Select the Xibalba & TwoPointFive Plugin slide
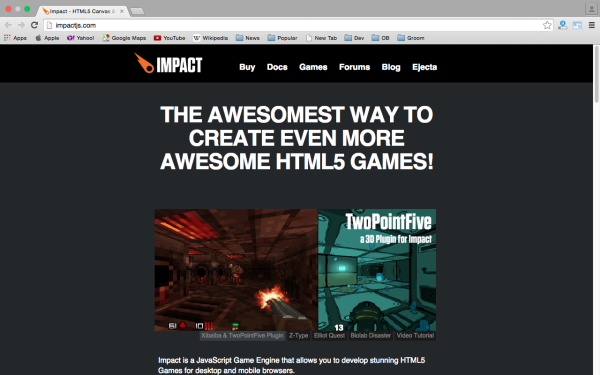 (x=242, y=336)
